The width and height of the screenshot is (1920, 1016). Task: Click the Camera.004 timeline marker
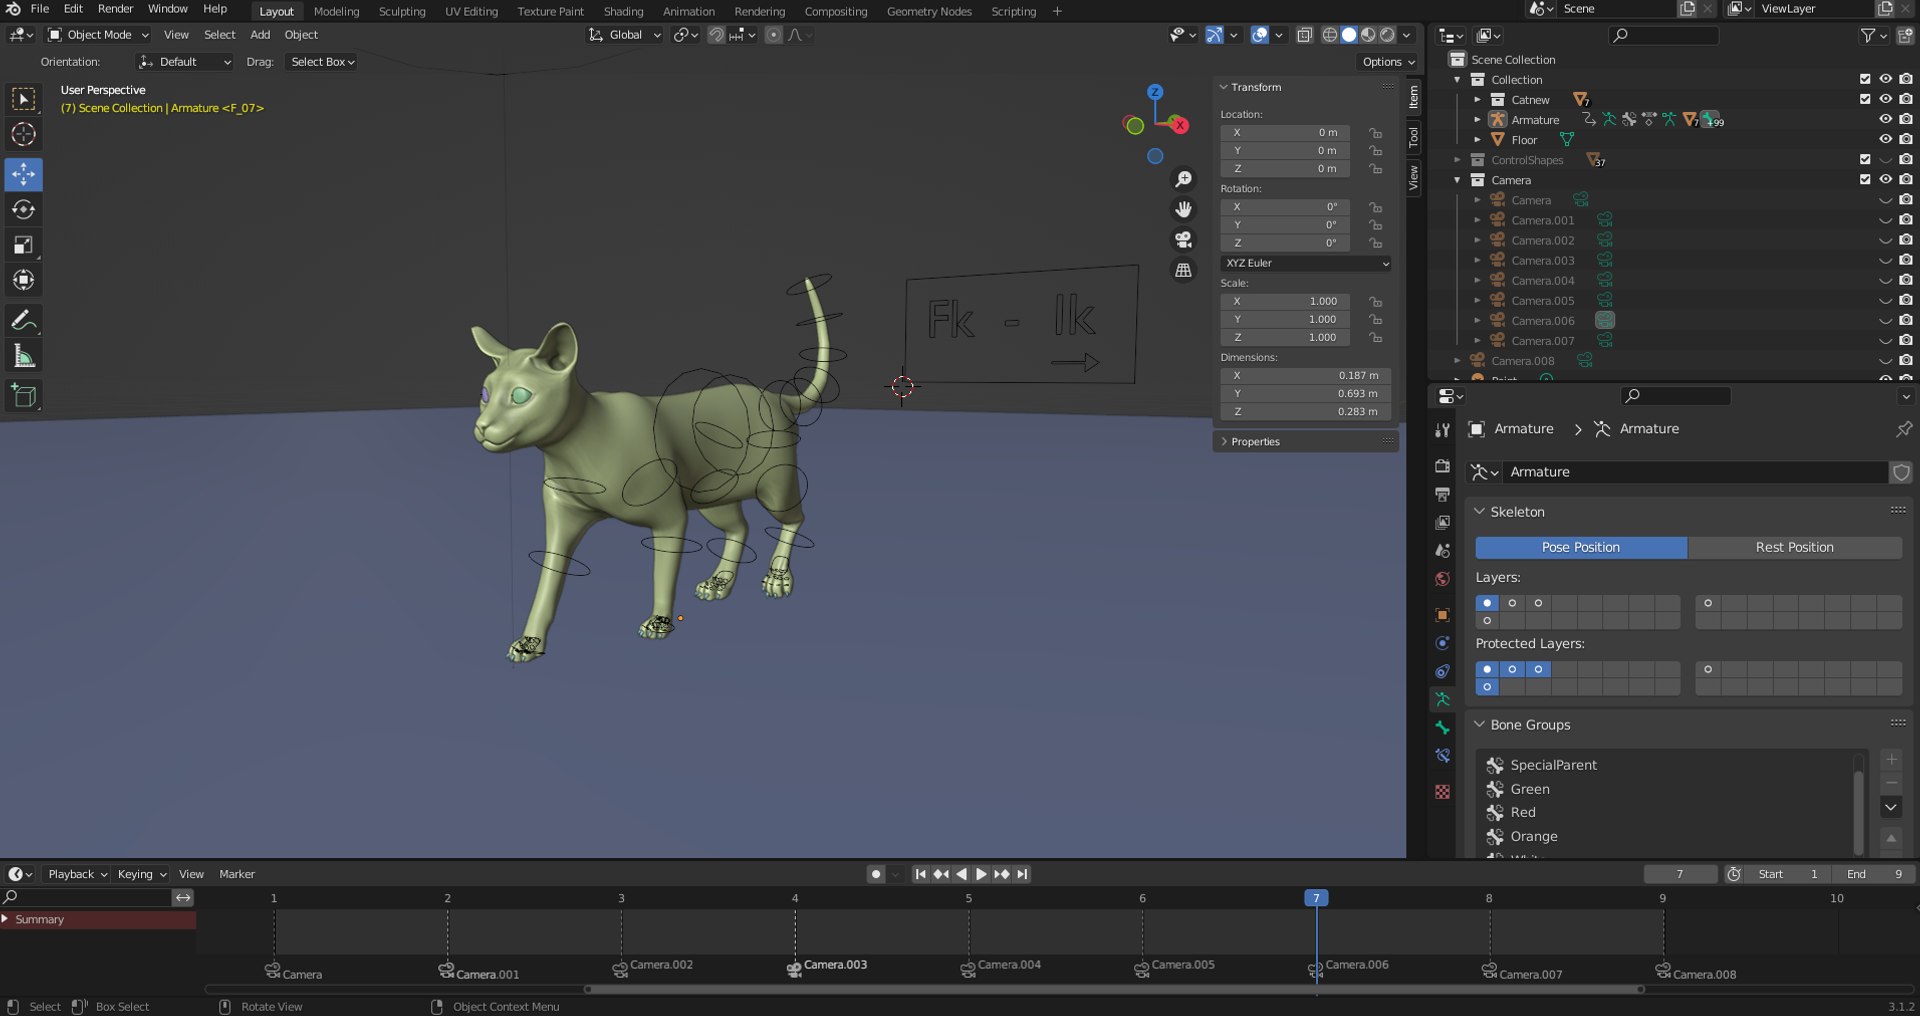click(968, 969)
